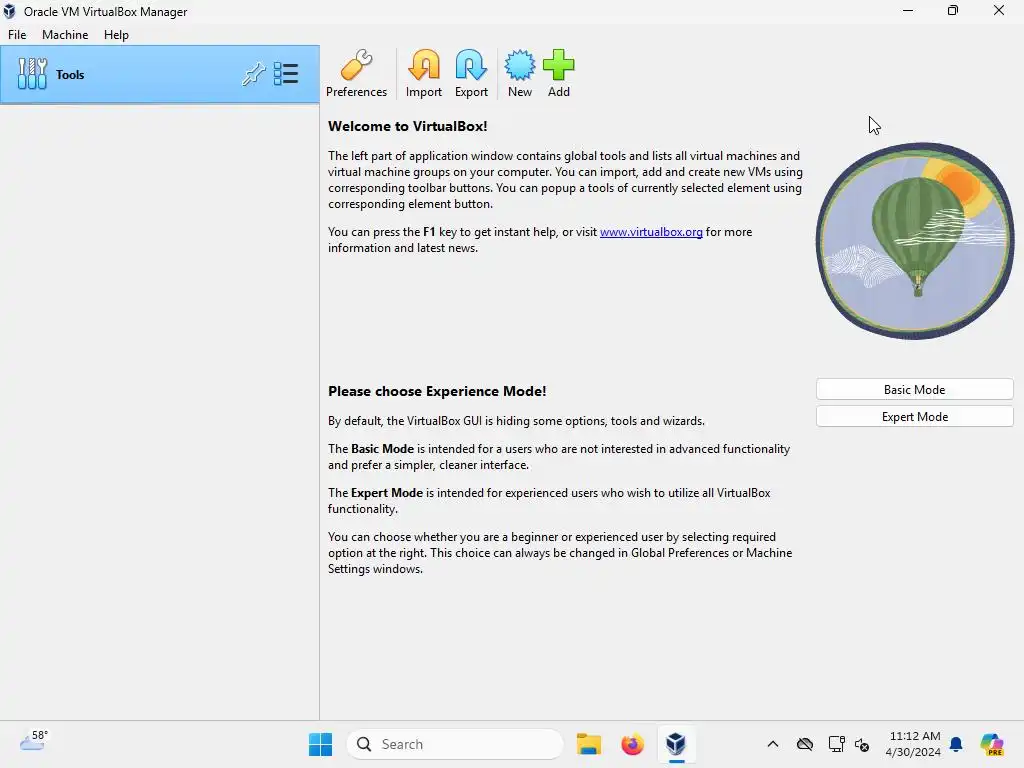Open Copilot preview icon in taskbar

coord(992,744)
